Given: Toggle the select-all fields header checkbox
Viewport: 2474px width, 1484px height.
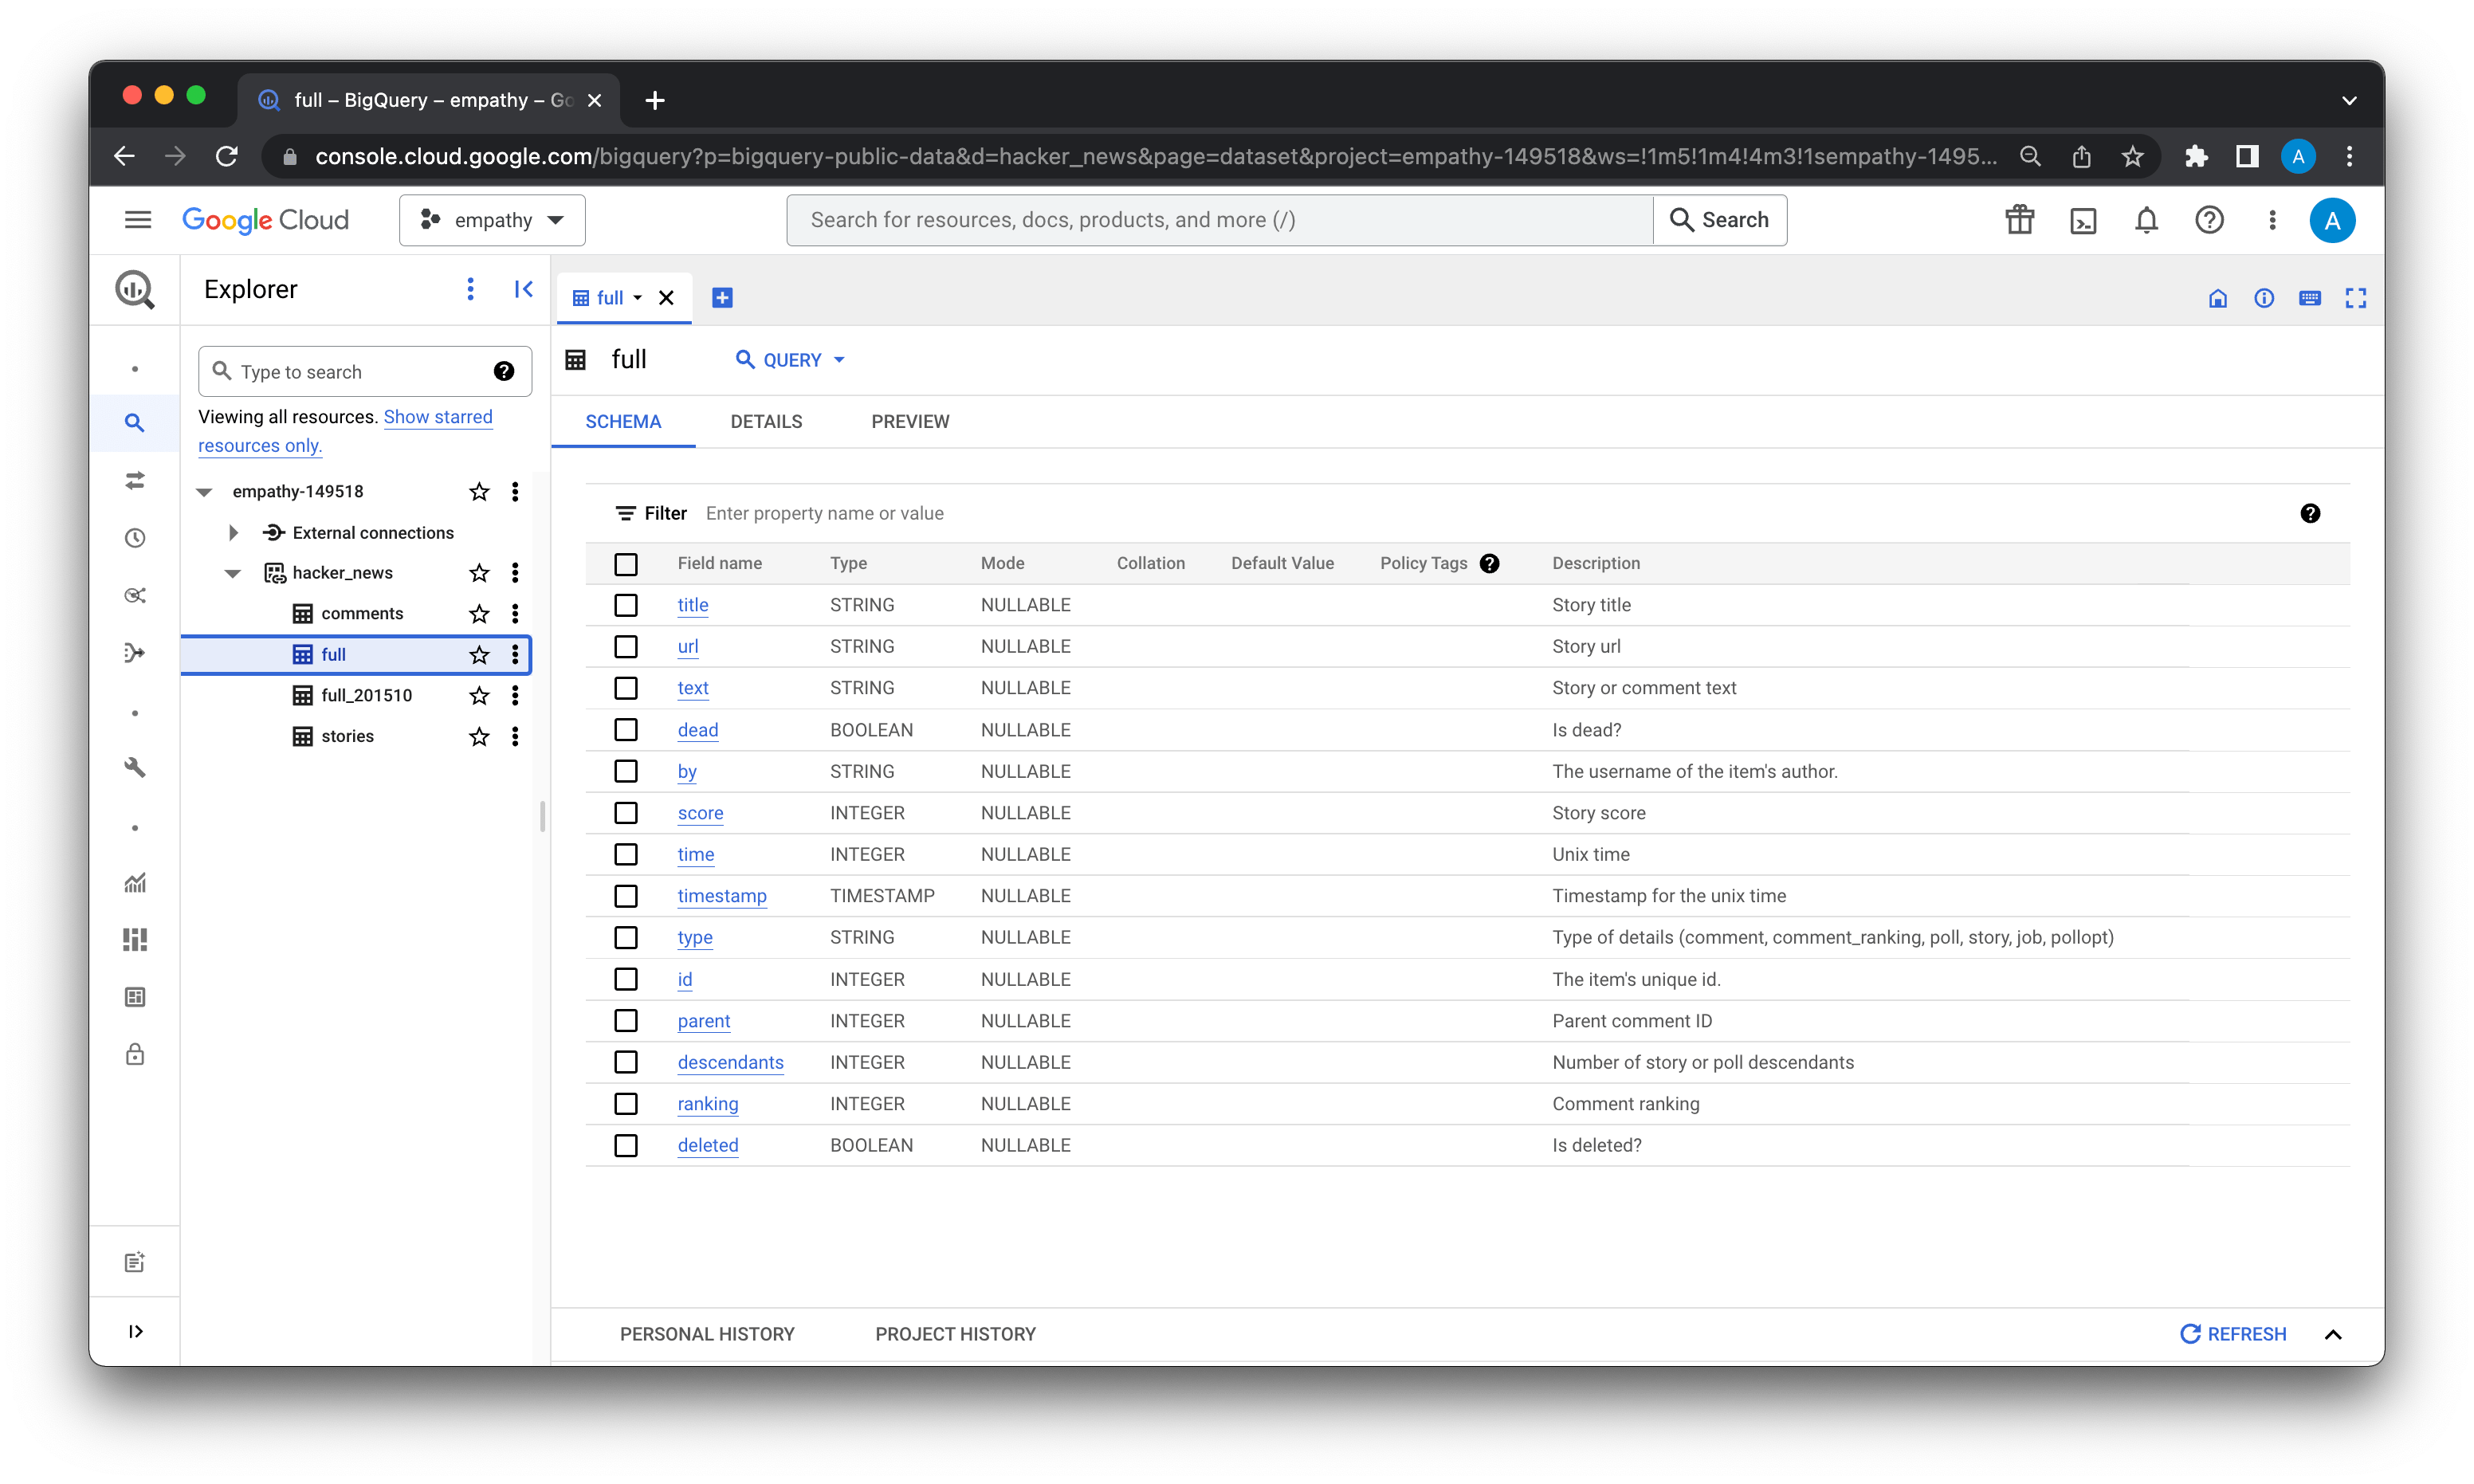Looking at the screenshot, I should [626, 564].
